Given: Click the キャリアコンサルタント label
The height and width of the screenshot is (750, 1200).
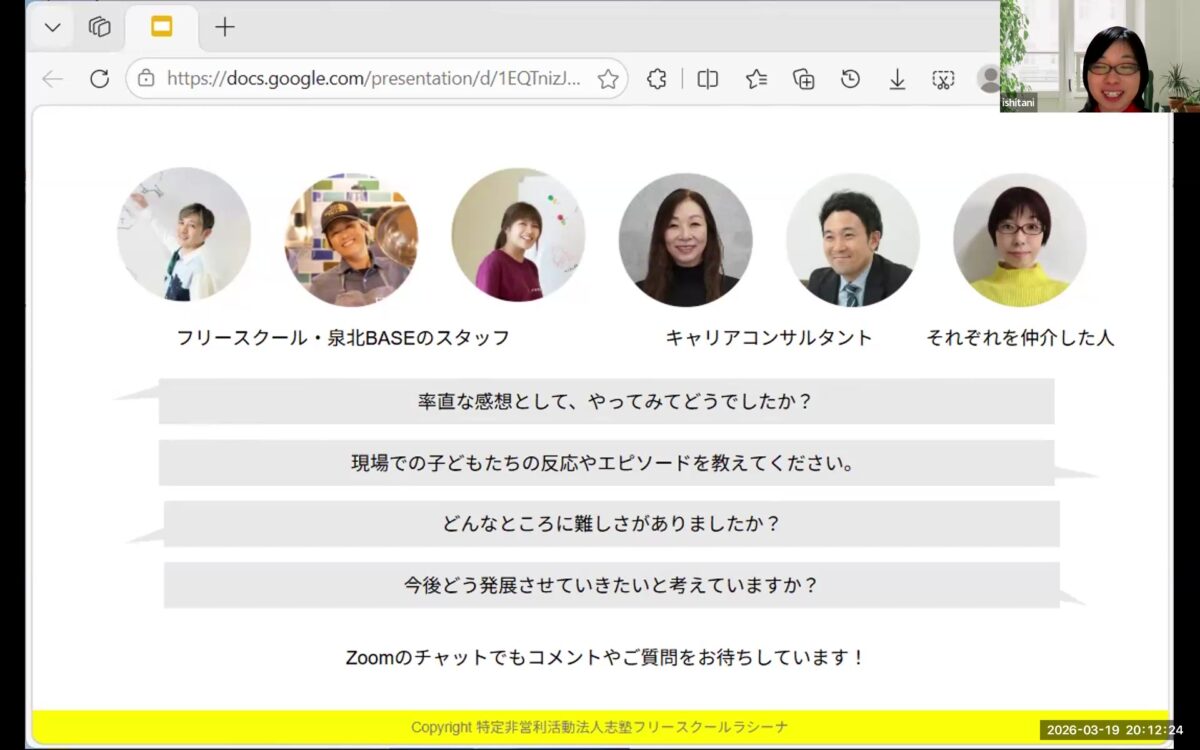Looking at the screenshot, I should (x=768, y=338).
